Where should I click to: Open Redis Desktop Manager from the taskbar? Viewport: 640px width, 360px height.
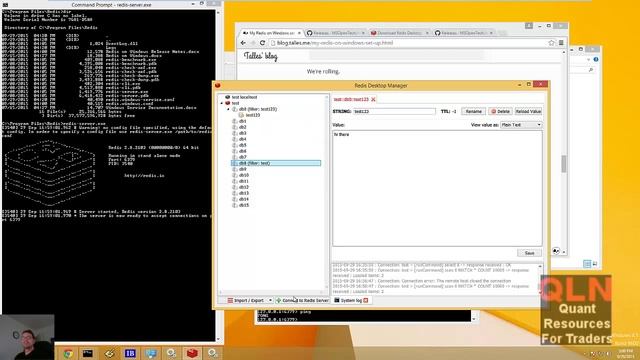coord(192,353)
